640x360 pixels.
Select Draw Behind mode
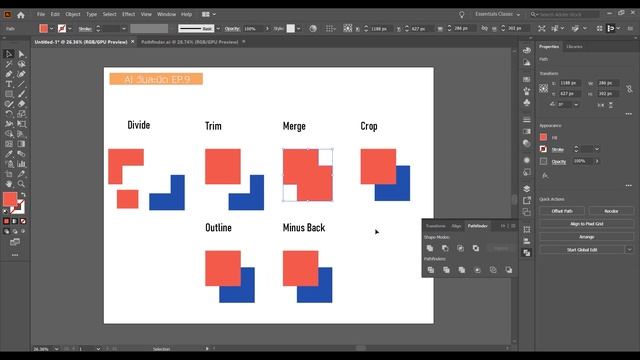tap(15, 231)
